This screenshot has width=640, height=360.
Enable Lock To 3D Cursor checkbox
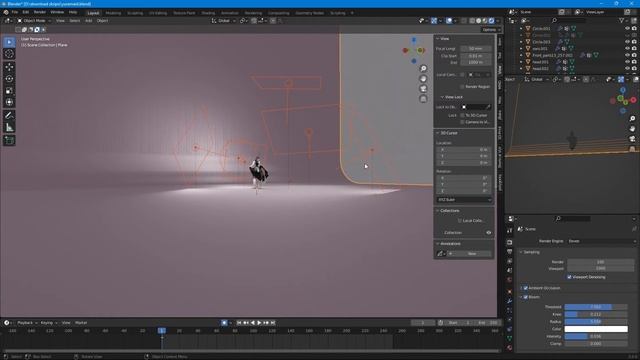pyautogui.click(x=462, y=115)
